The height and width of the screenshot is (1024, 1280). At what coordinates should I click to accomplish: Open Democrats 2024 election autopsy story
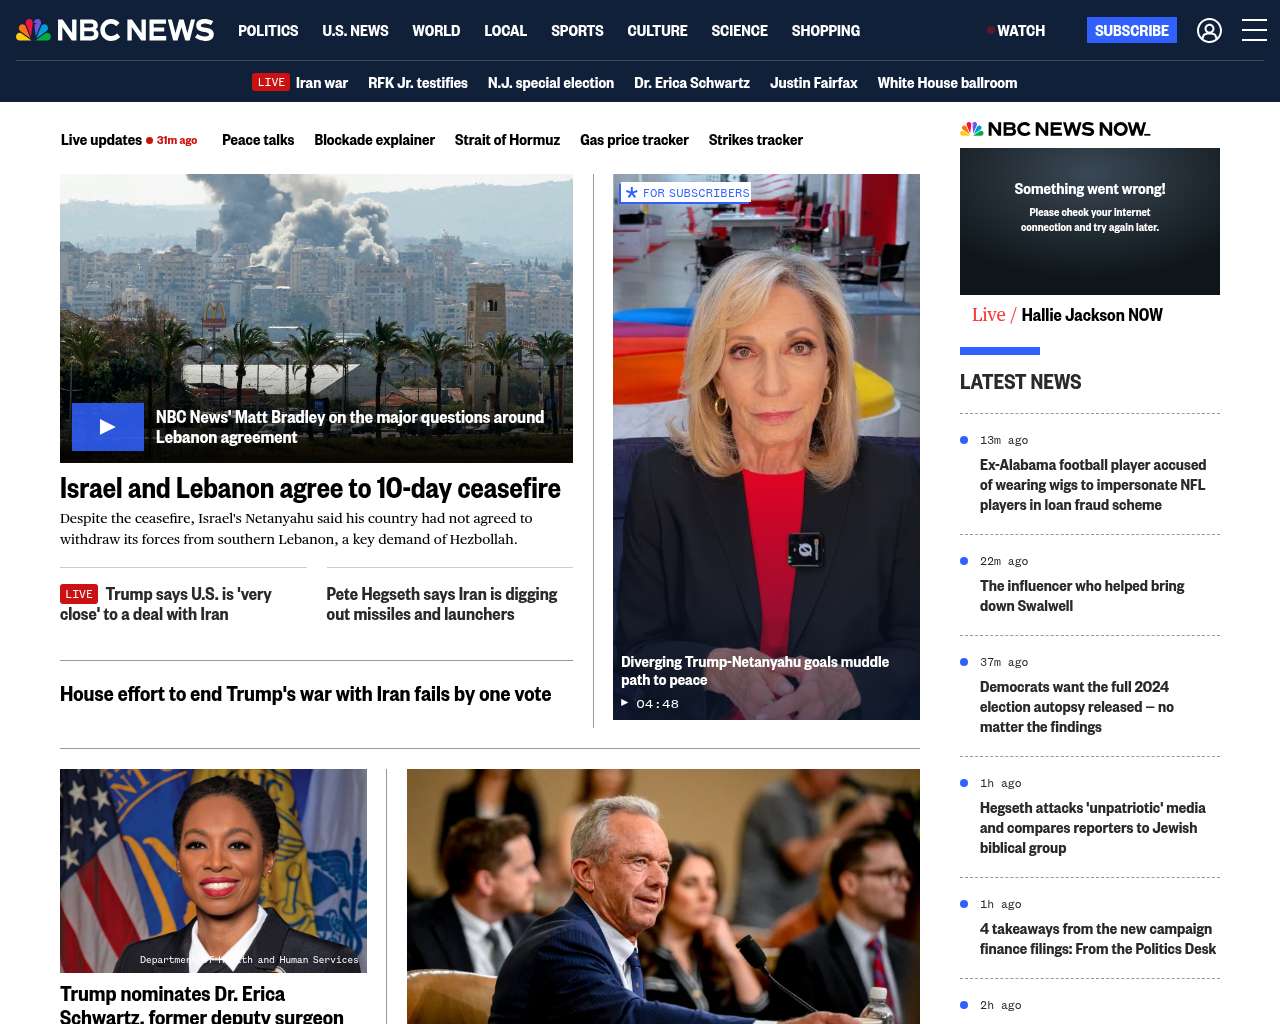point(1077,707)
